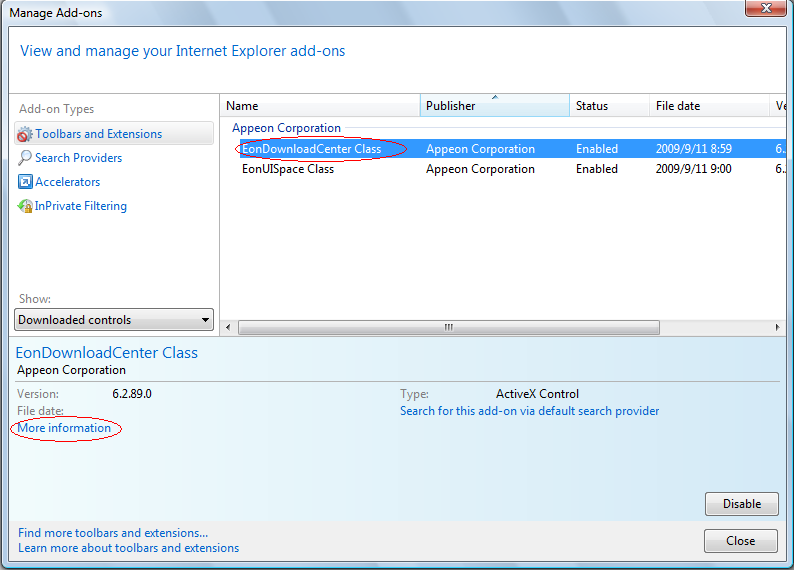This screenshot has width=794, height=570.
Task: Open the More information link
Action: click(x=64, y=428)
